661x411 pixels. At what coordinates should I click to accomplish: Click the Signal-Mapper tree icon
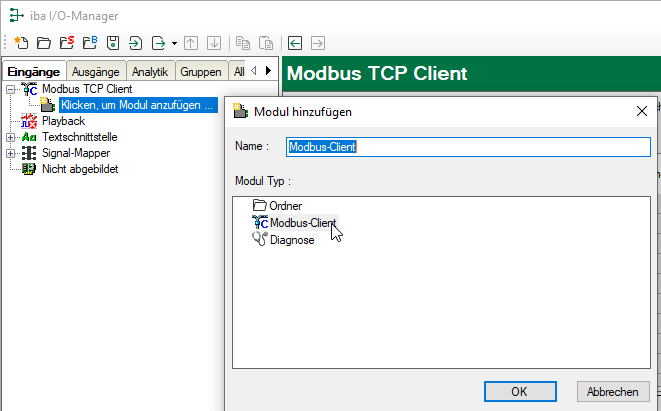29,153
